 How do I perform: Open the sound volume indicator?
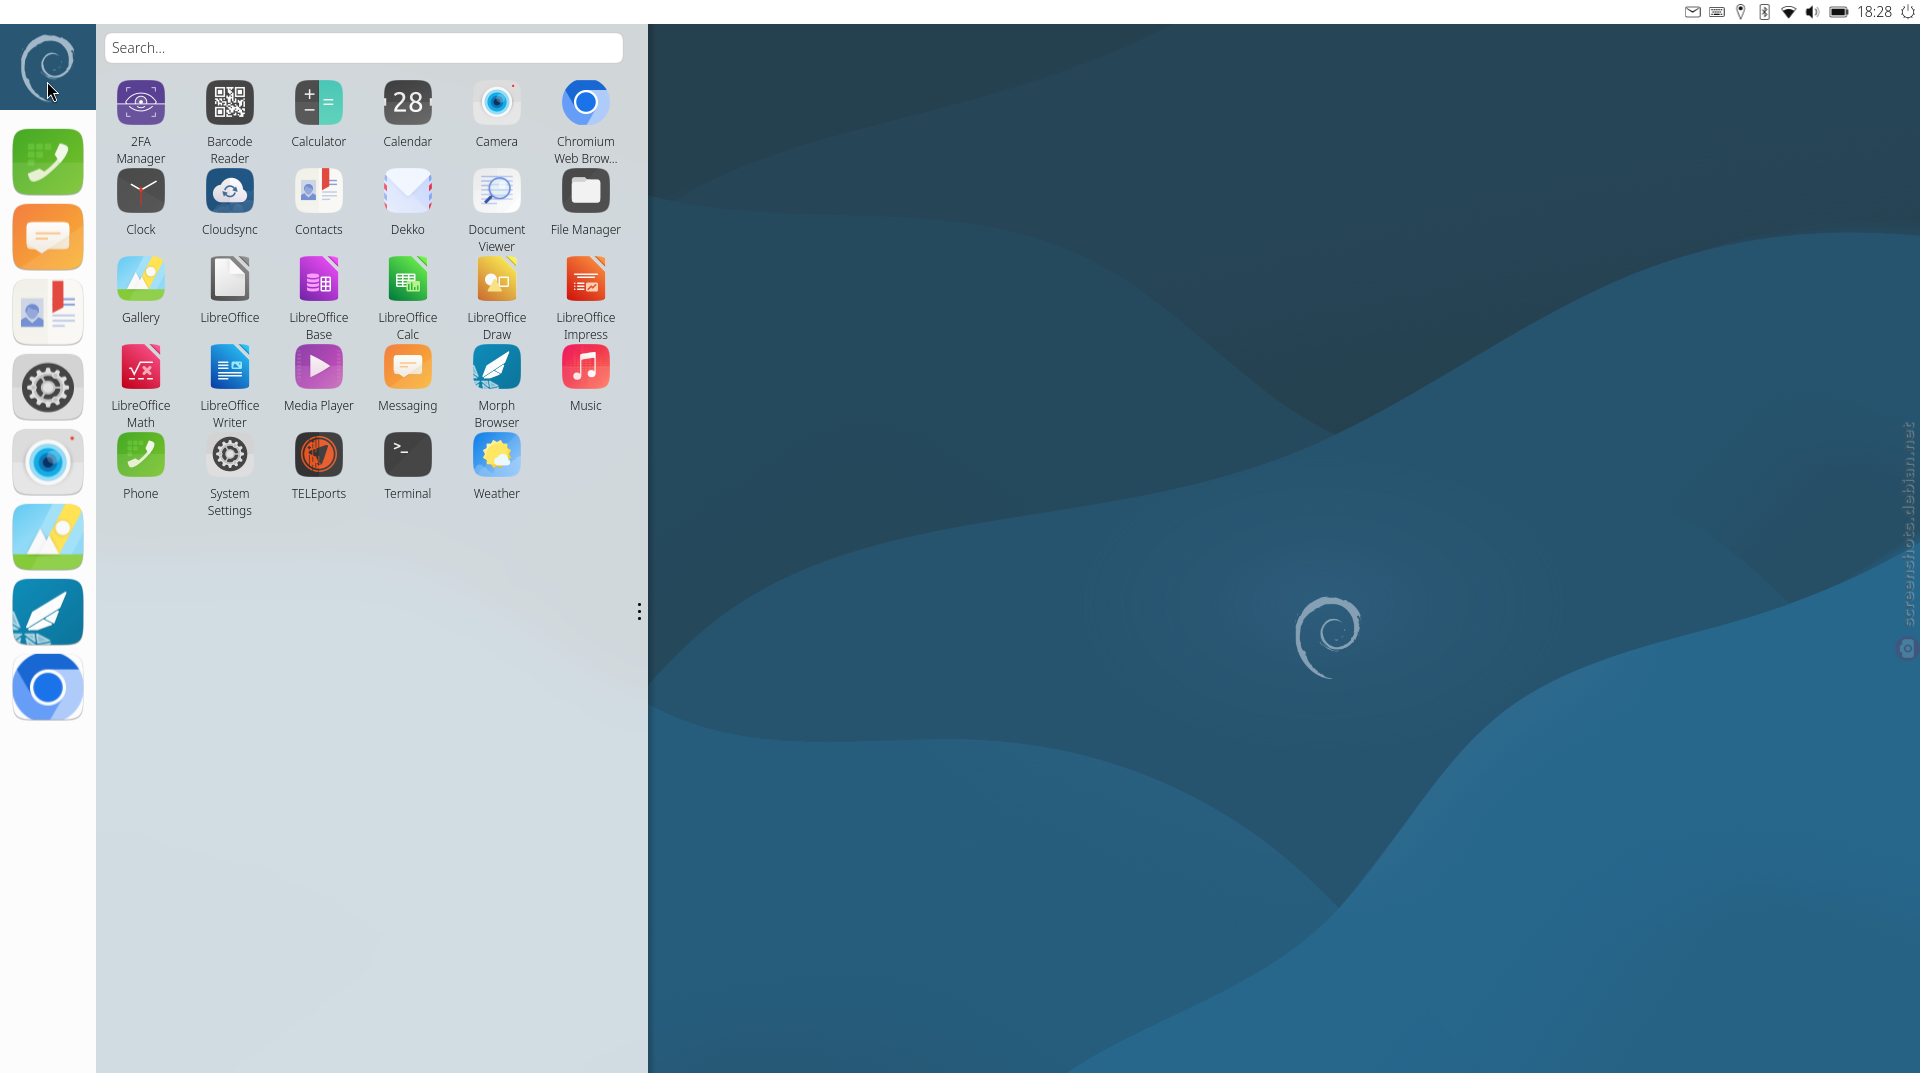tap(1813, 12)
